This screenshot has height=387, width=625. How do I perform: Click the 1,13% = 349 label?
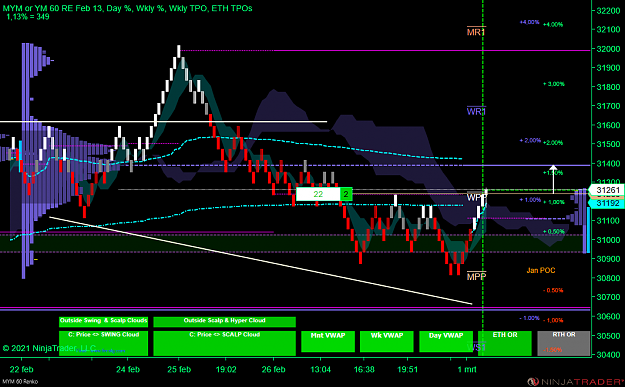(x=28, y=17)
